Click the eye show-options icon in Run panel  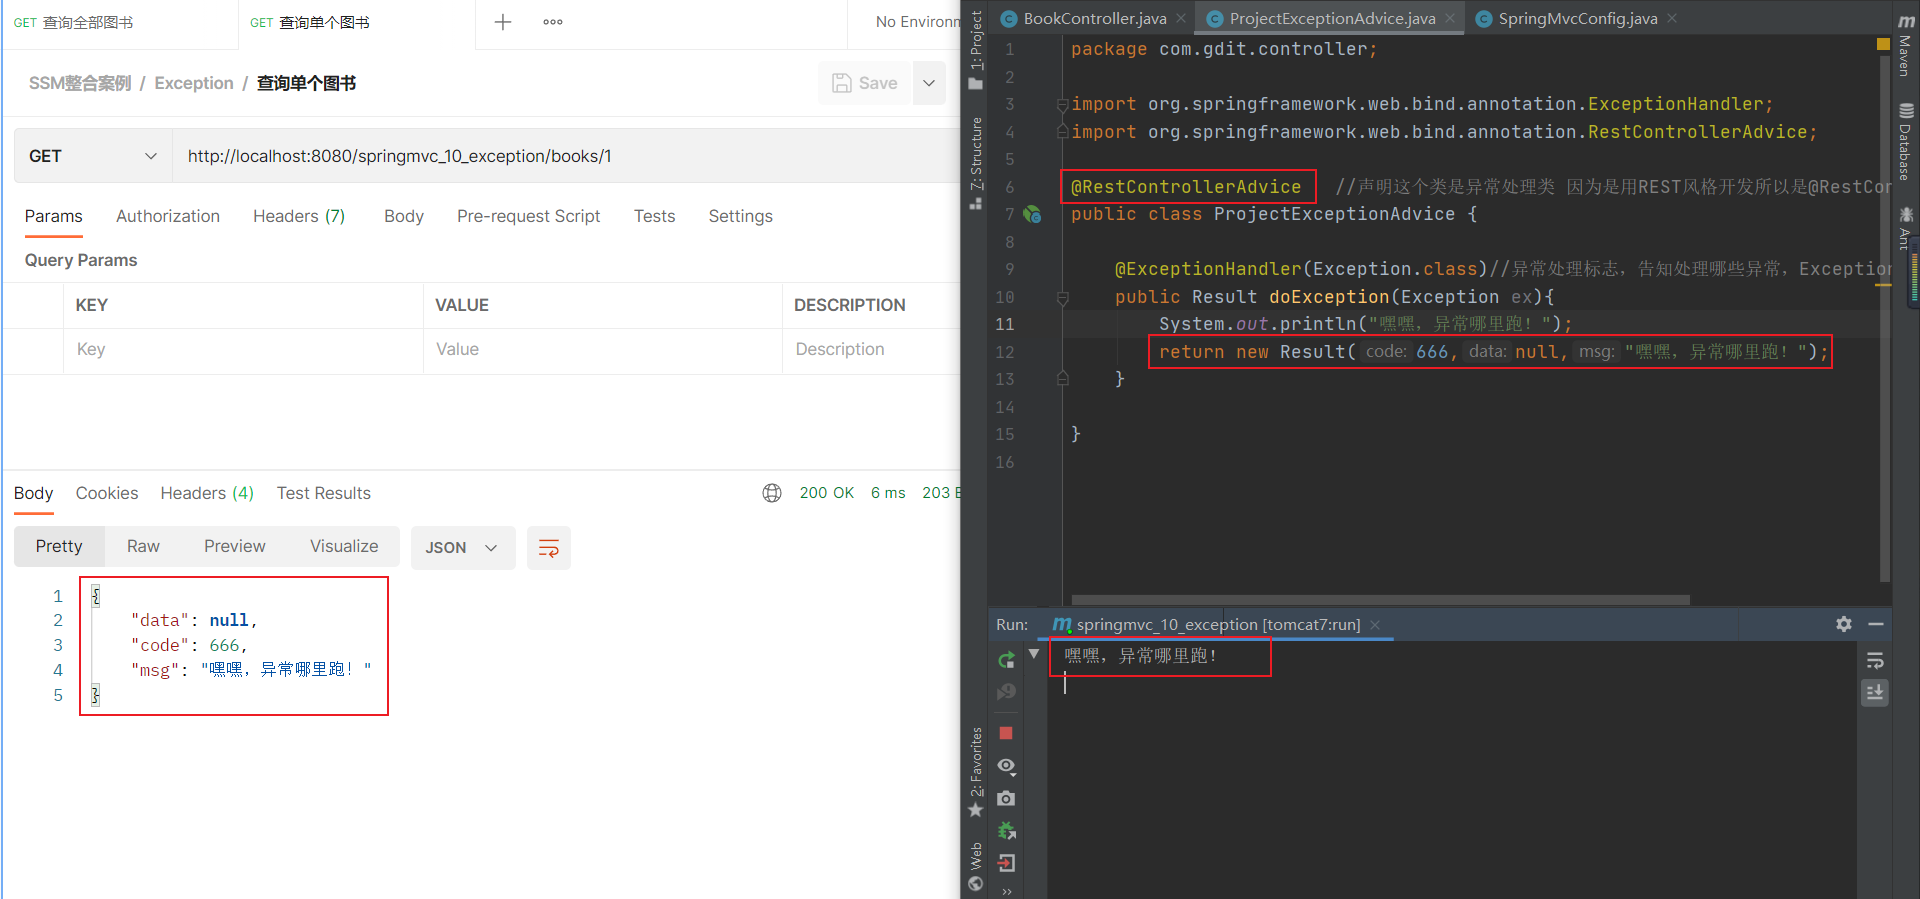(1007, 766)
